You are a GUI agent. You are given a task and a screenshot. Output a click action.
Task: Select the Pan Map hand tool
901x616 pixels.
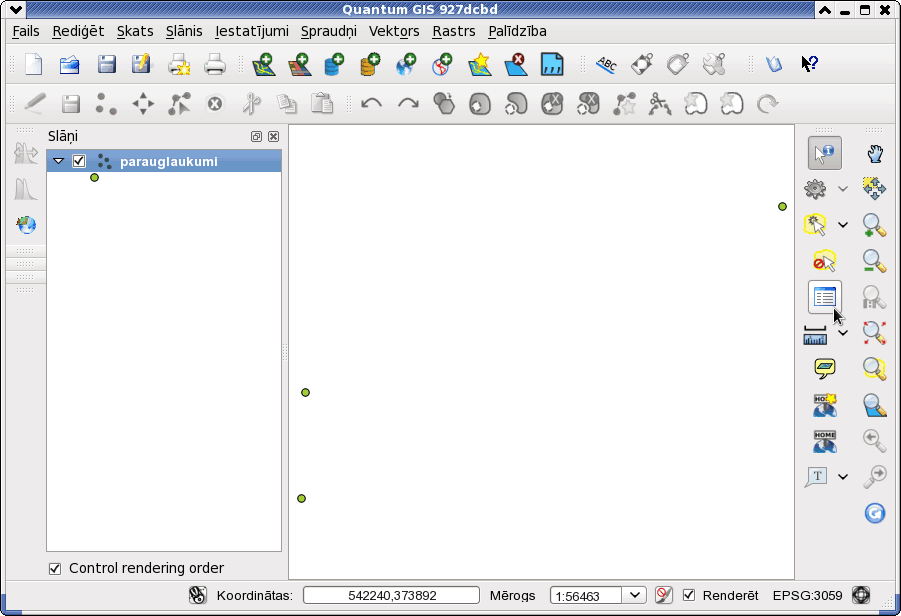[x=875, y=153]
